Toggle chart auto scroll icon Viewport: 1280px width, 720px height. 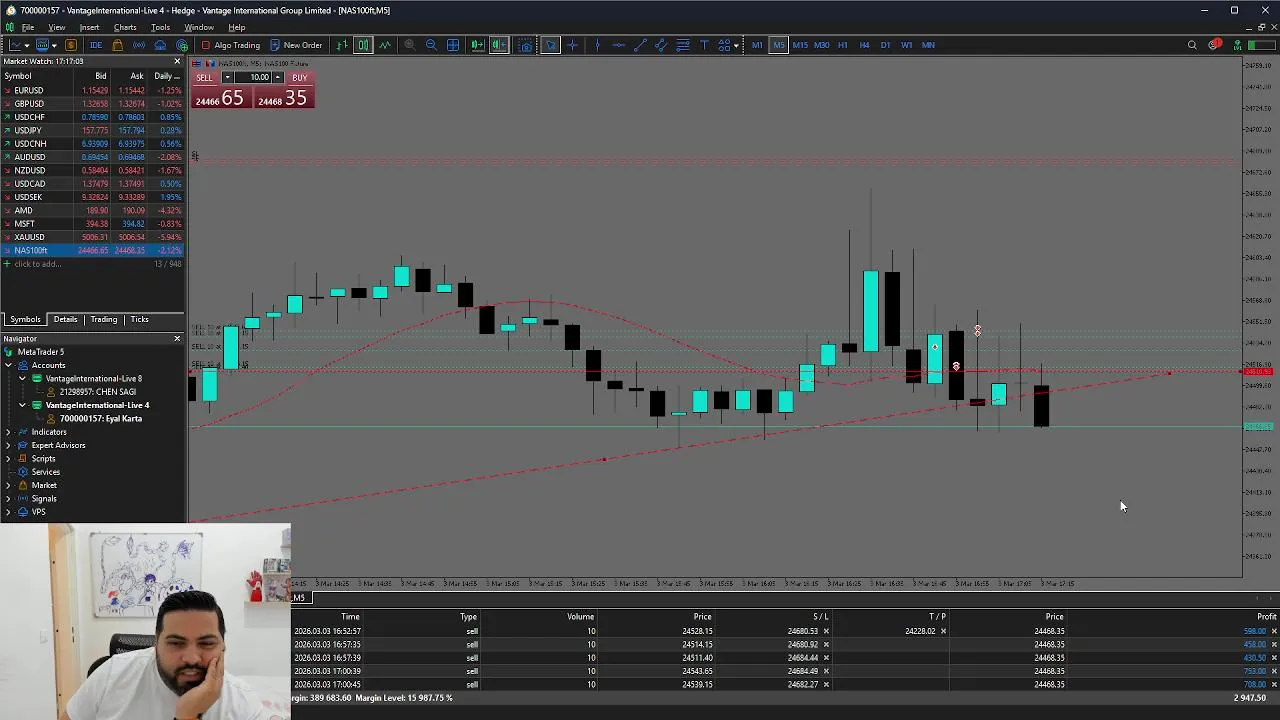click(478, 45)
